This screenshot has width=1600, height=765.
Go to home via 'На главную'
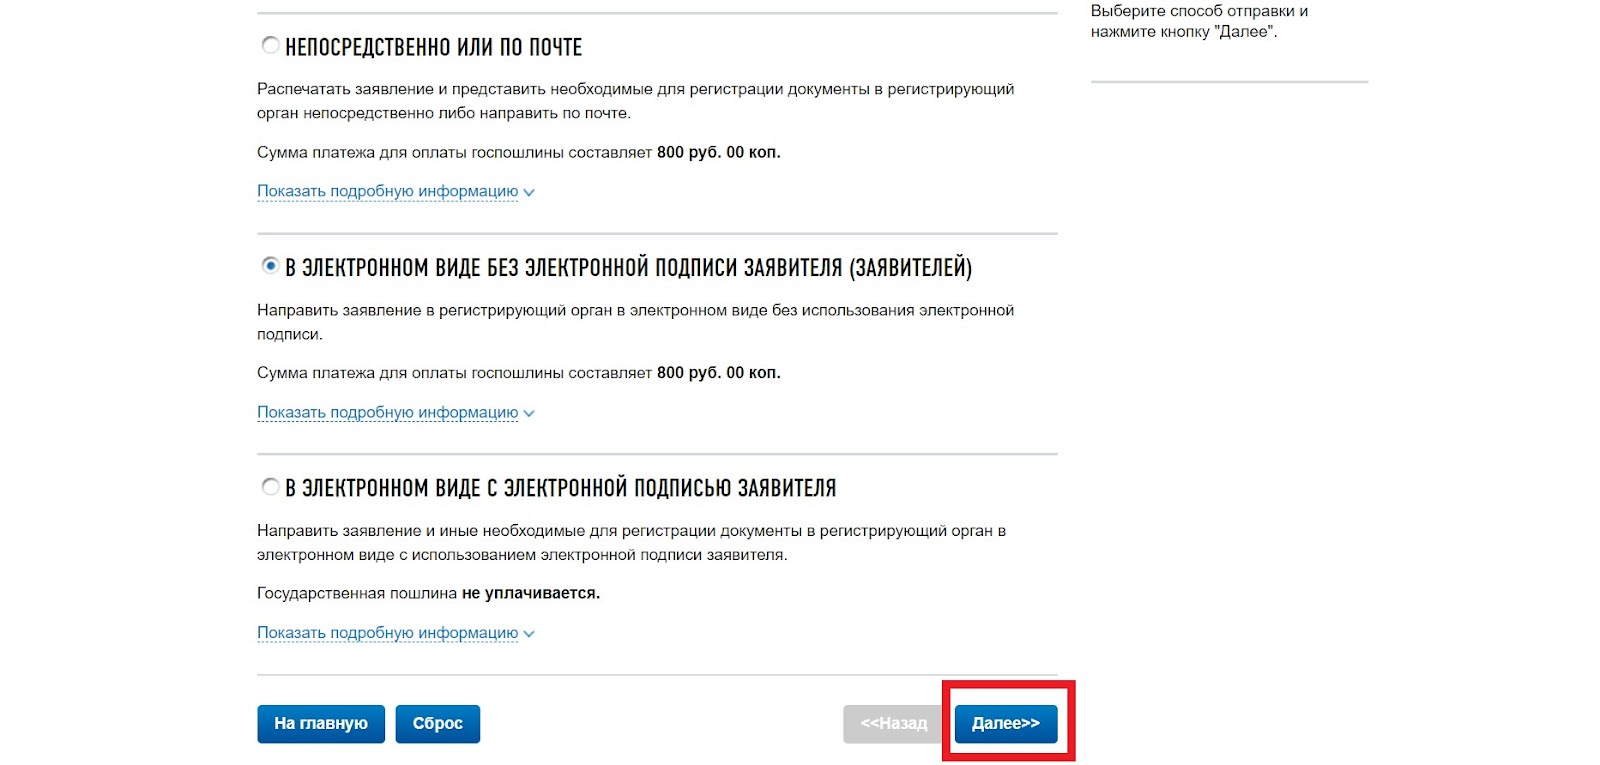(x=321, y=723)
